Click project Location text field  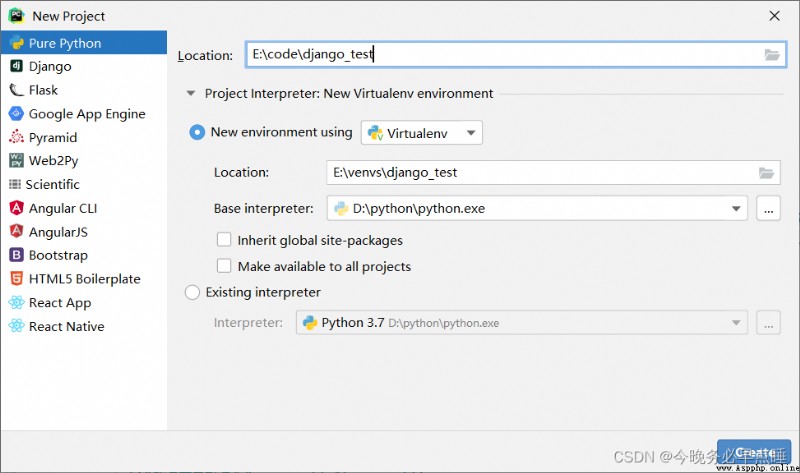[516, 55]
